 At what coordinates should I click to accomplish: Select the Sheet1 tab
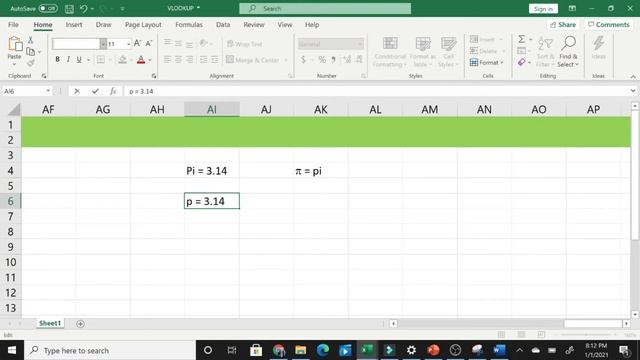click(50, 323)
